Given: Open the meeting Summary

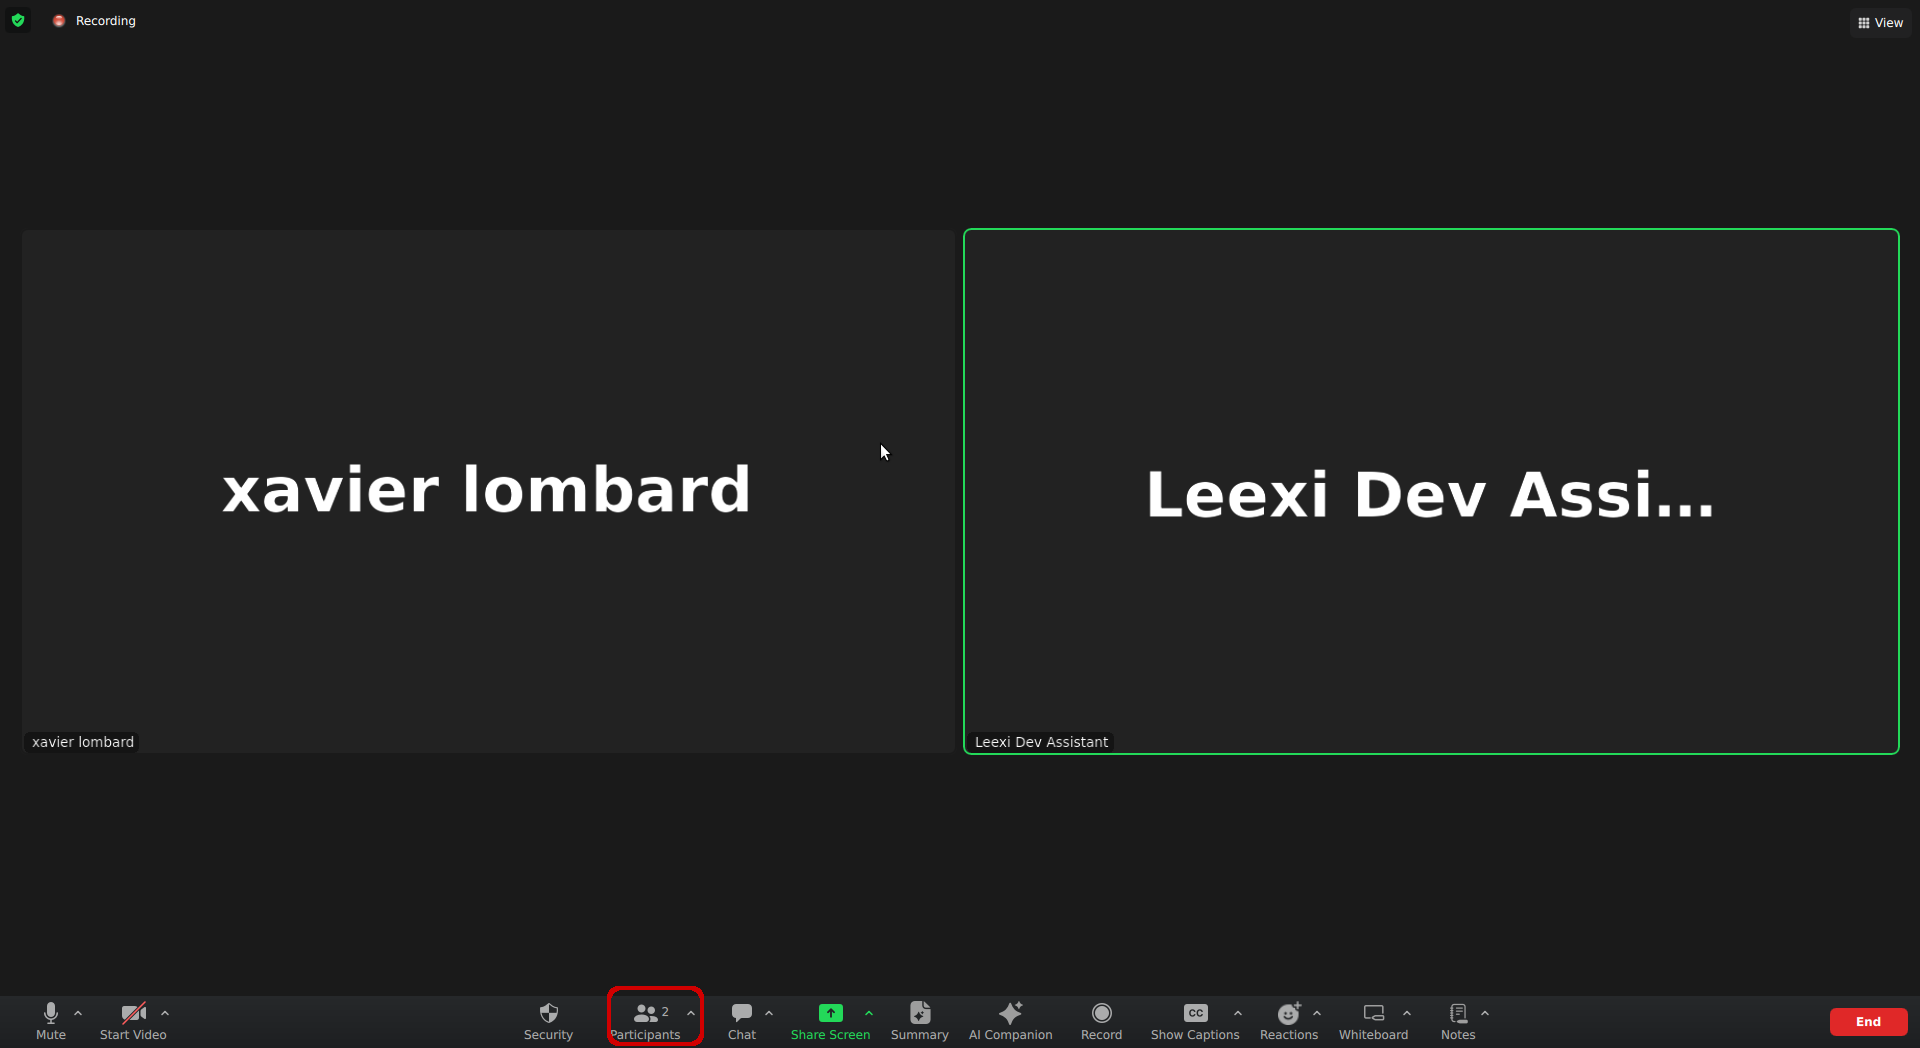Looking at the screenshot, I should coord(919,1021).
